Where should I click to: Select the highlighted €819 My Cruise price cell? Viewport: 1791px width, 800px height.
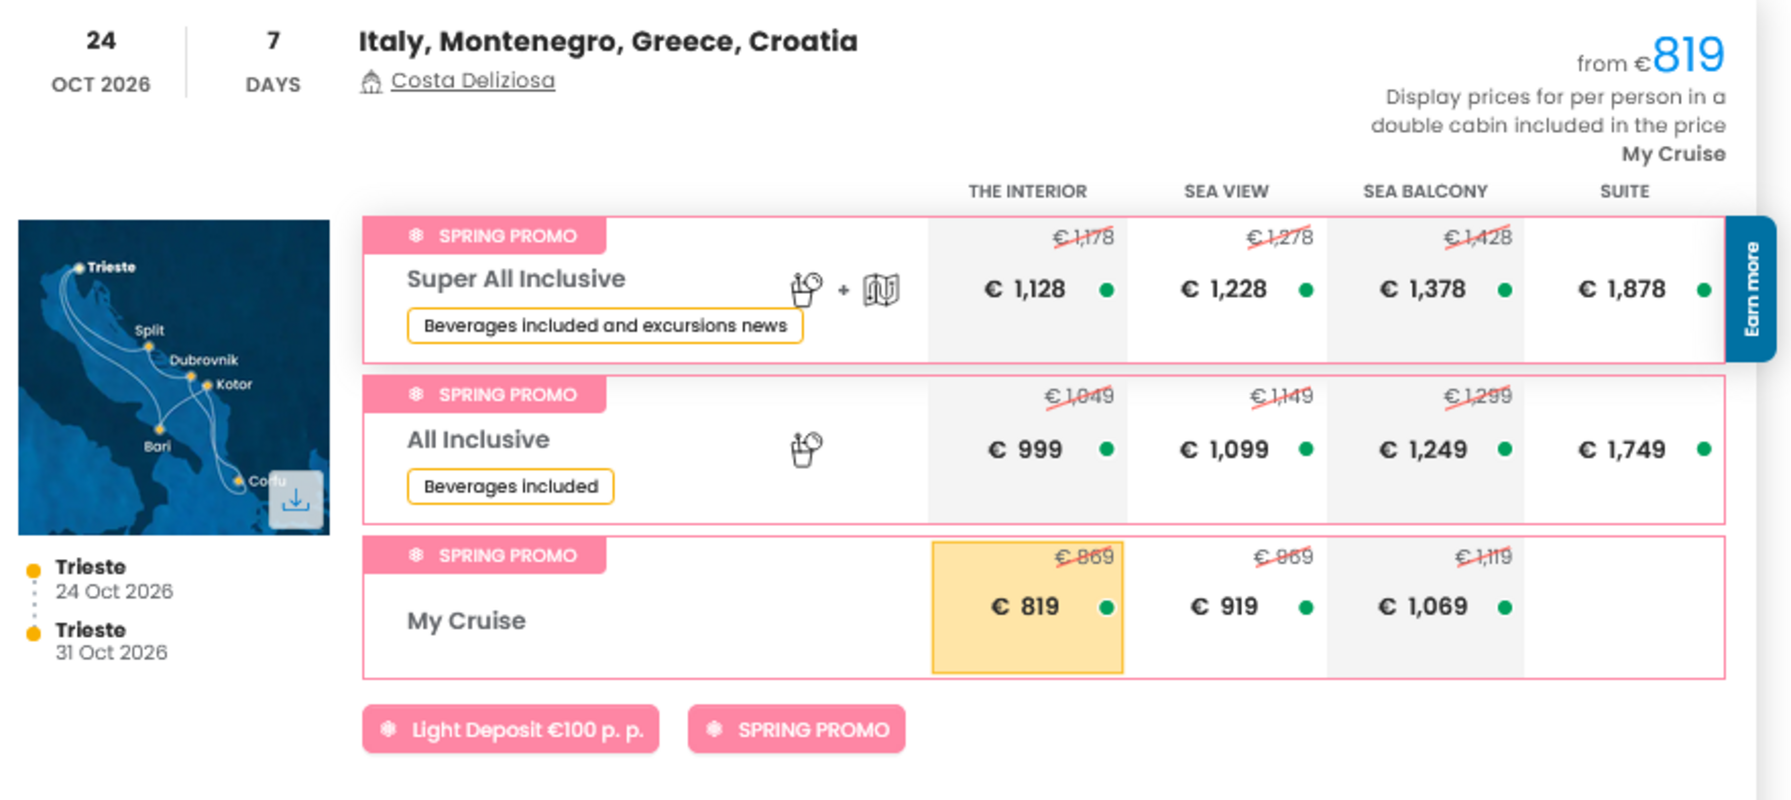[1026, 606]
